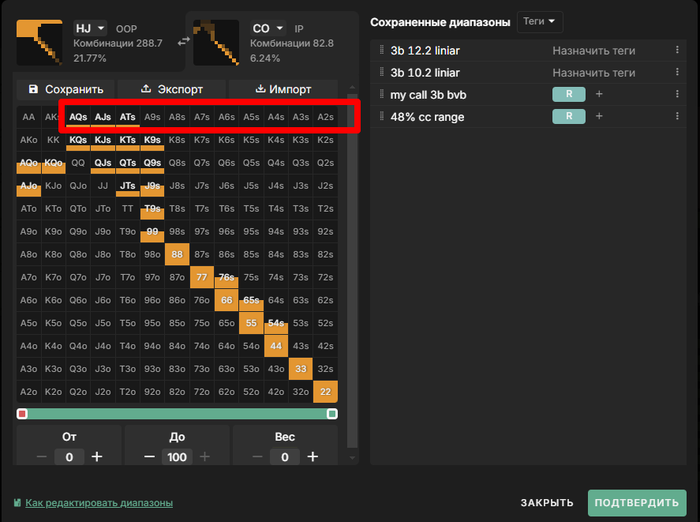Grab drag handle of 3b 10.2 liniar
700x522 pixels.
(x=382, y=71)
